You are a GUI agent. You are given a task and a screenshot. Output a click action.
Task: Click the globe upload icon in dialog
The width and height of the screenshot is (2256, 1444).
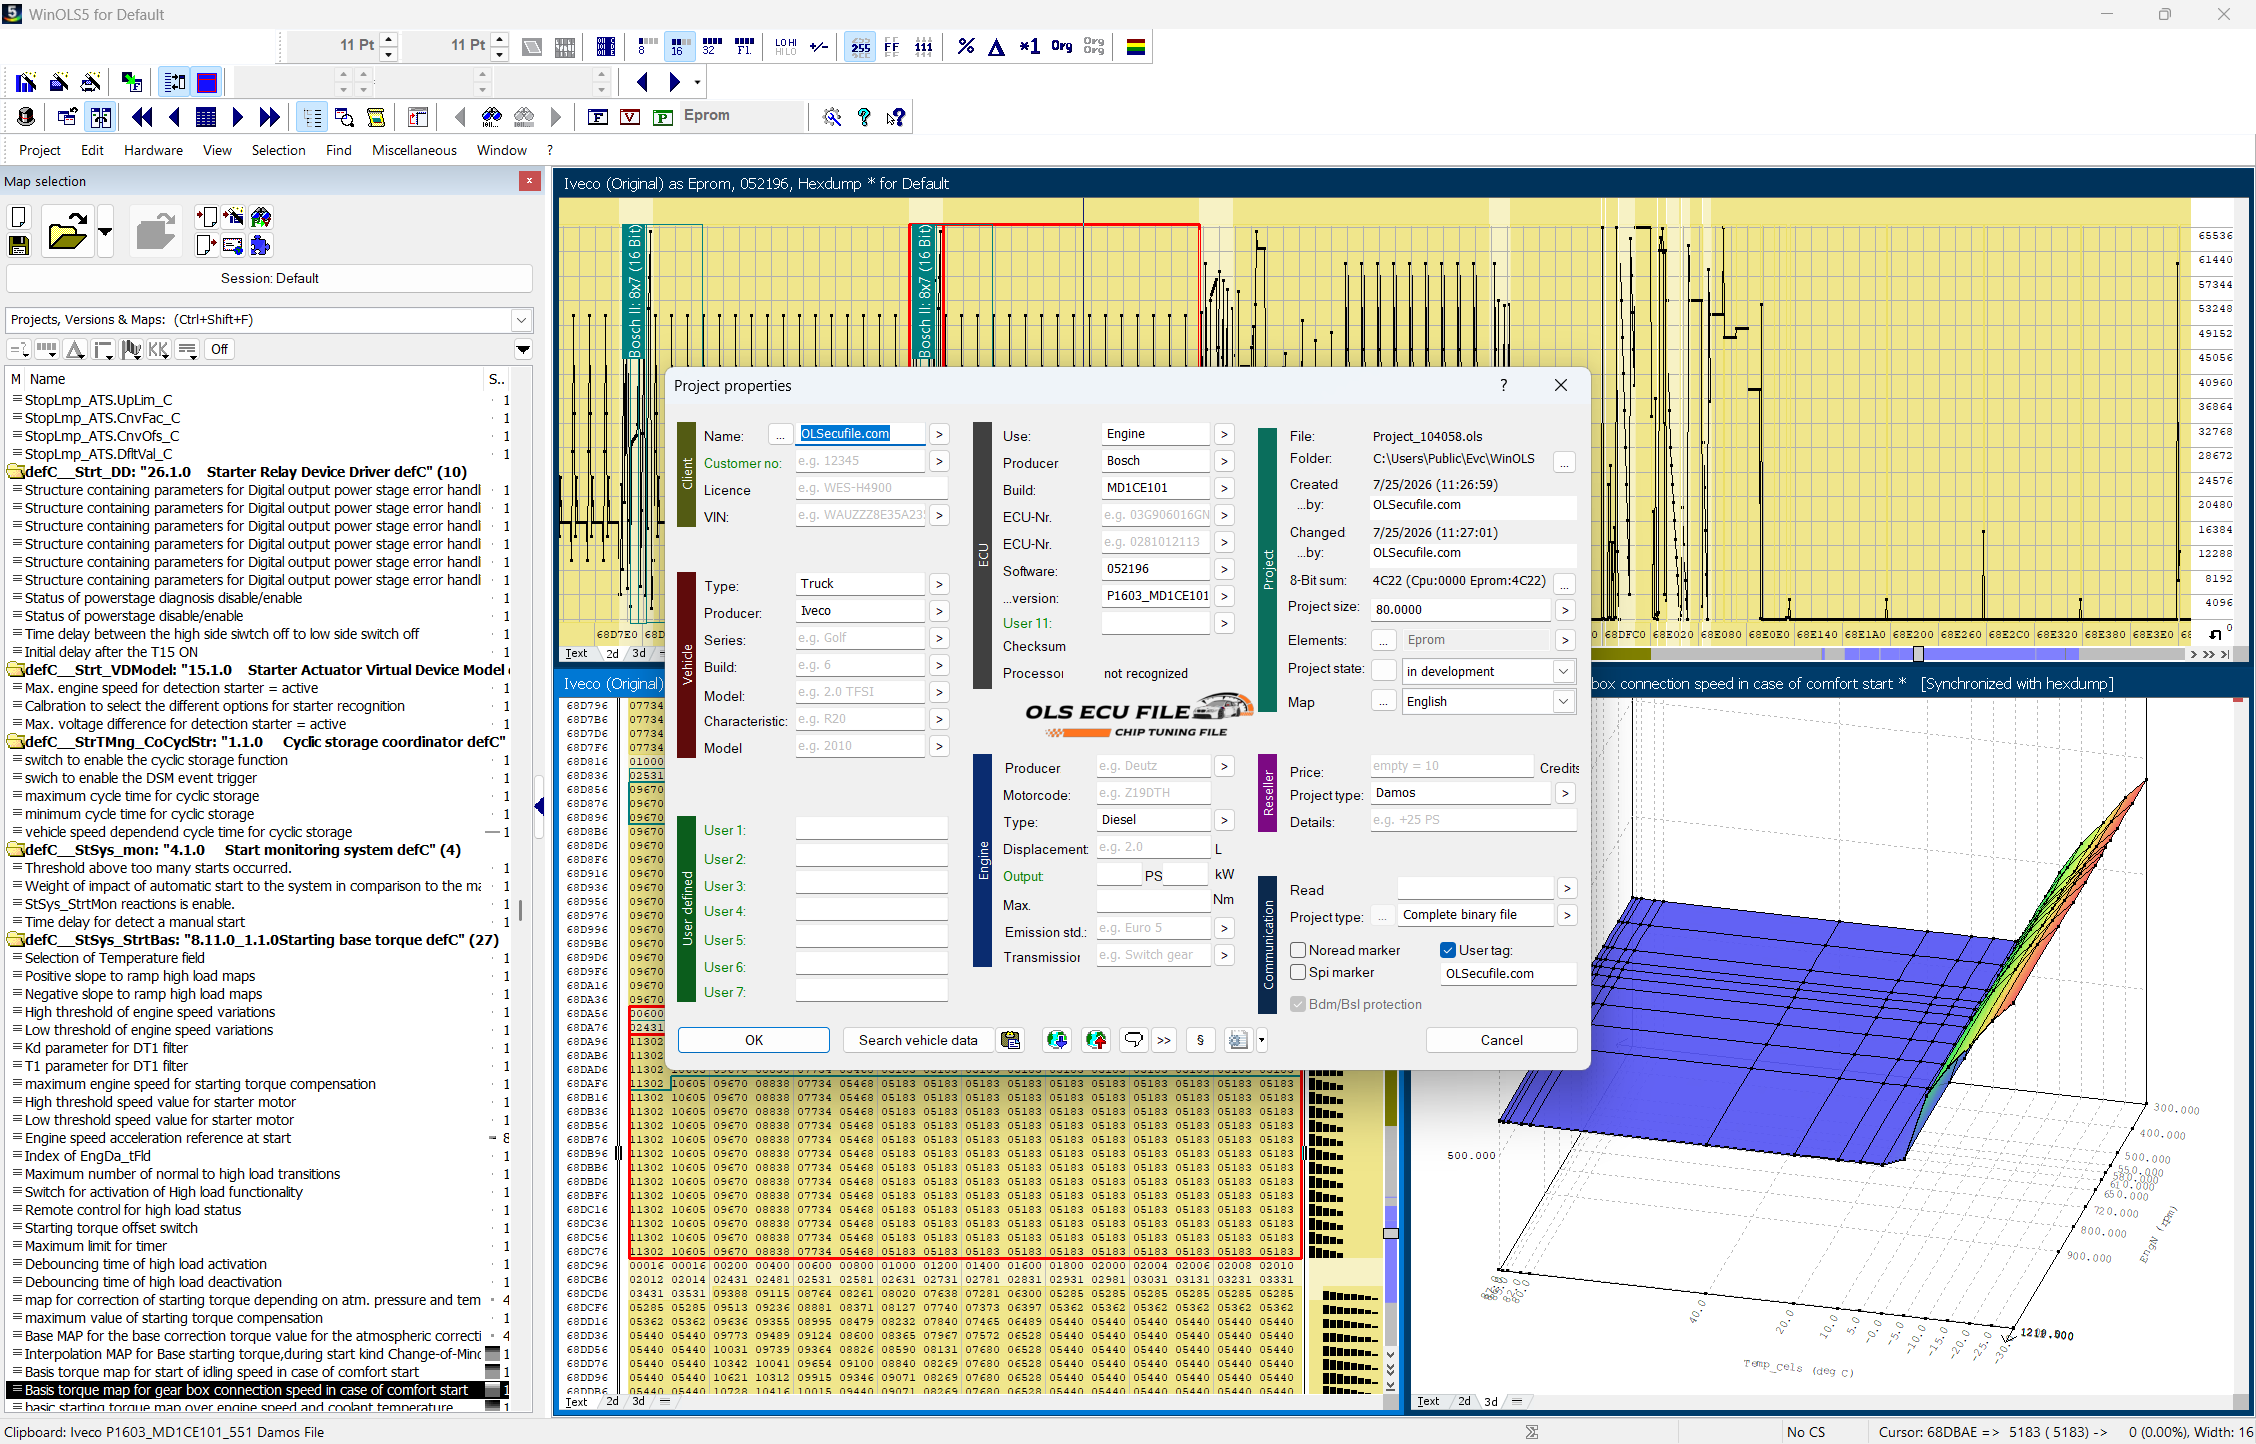tap(1097, 1040)
